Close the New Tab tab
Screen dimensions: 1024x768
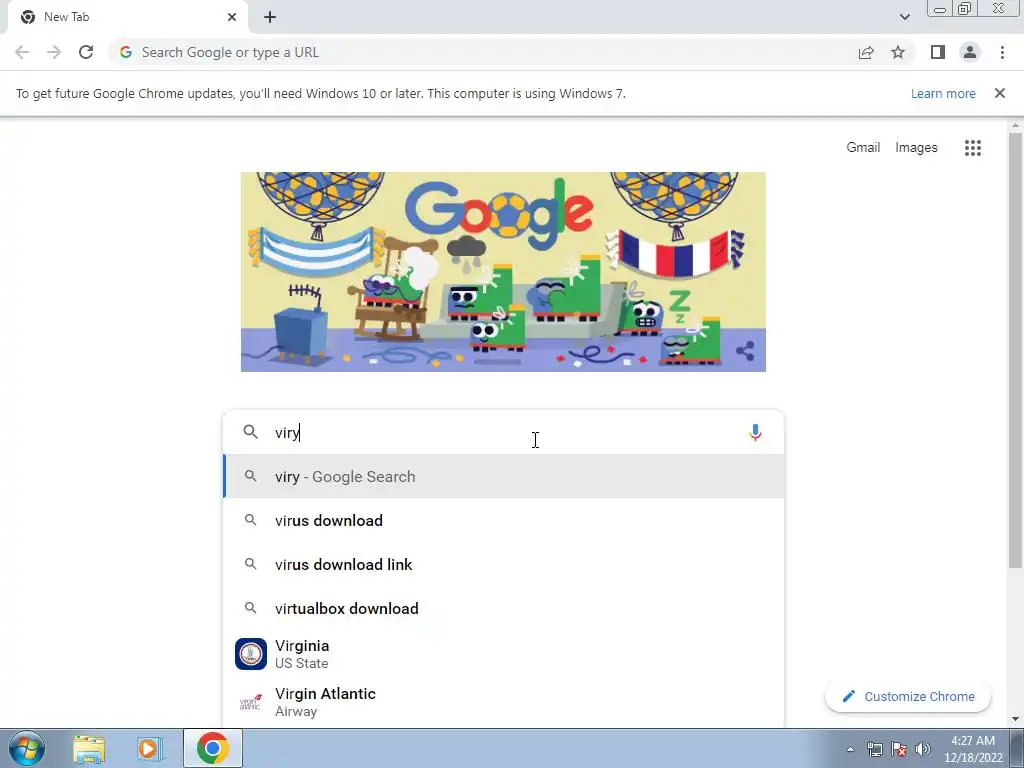[x=232, y=17]
